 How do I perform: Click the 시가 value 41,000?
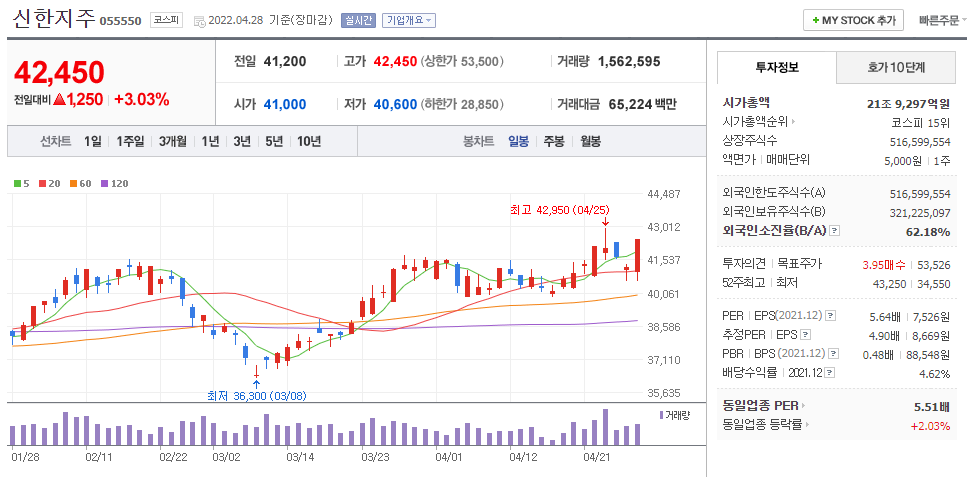(285, 104)
